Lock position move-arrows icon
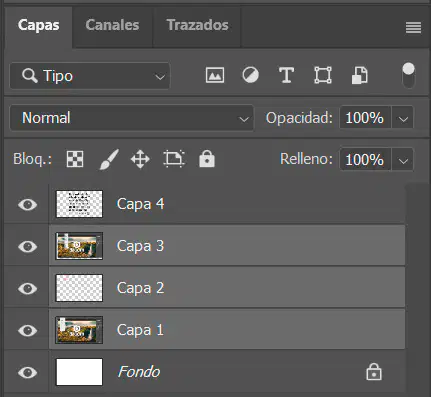 pyautogui.click(x=140, y=159)
